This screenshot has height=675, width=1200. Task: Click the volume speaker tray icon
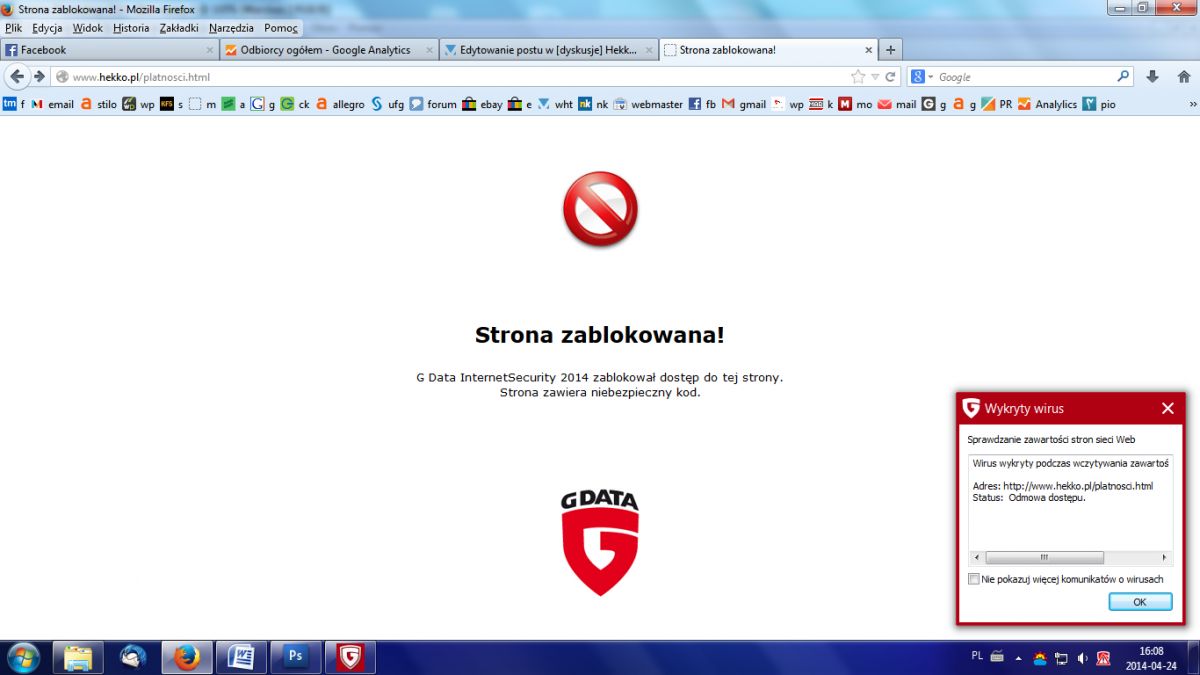tap(1082, 658)
